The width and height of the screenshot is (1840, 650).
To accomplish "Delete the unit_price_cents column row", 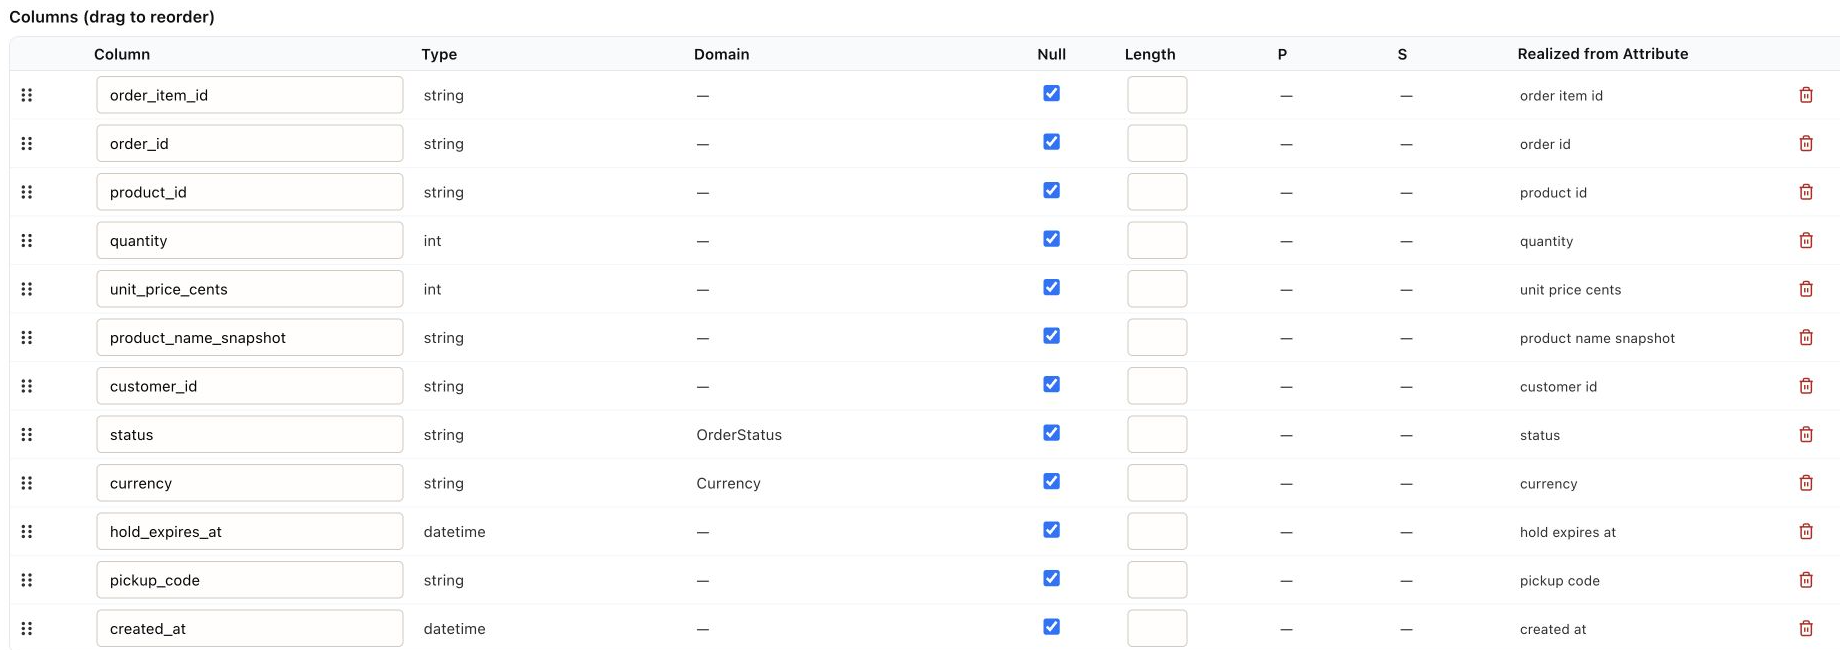I will (x=1806, y=289).
